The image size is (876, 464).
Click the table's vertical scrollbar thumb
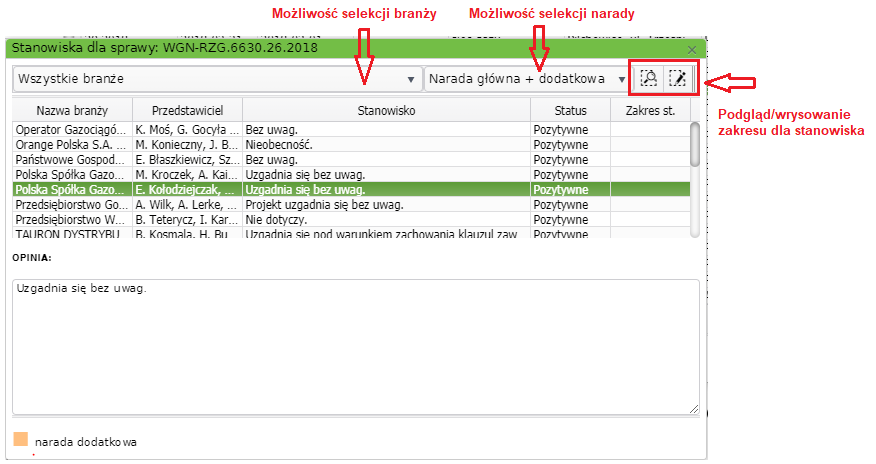point(695,144)
